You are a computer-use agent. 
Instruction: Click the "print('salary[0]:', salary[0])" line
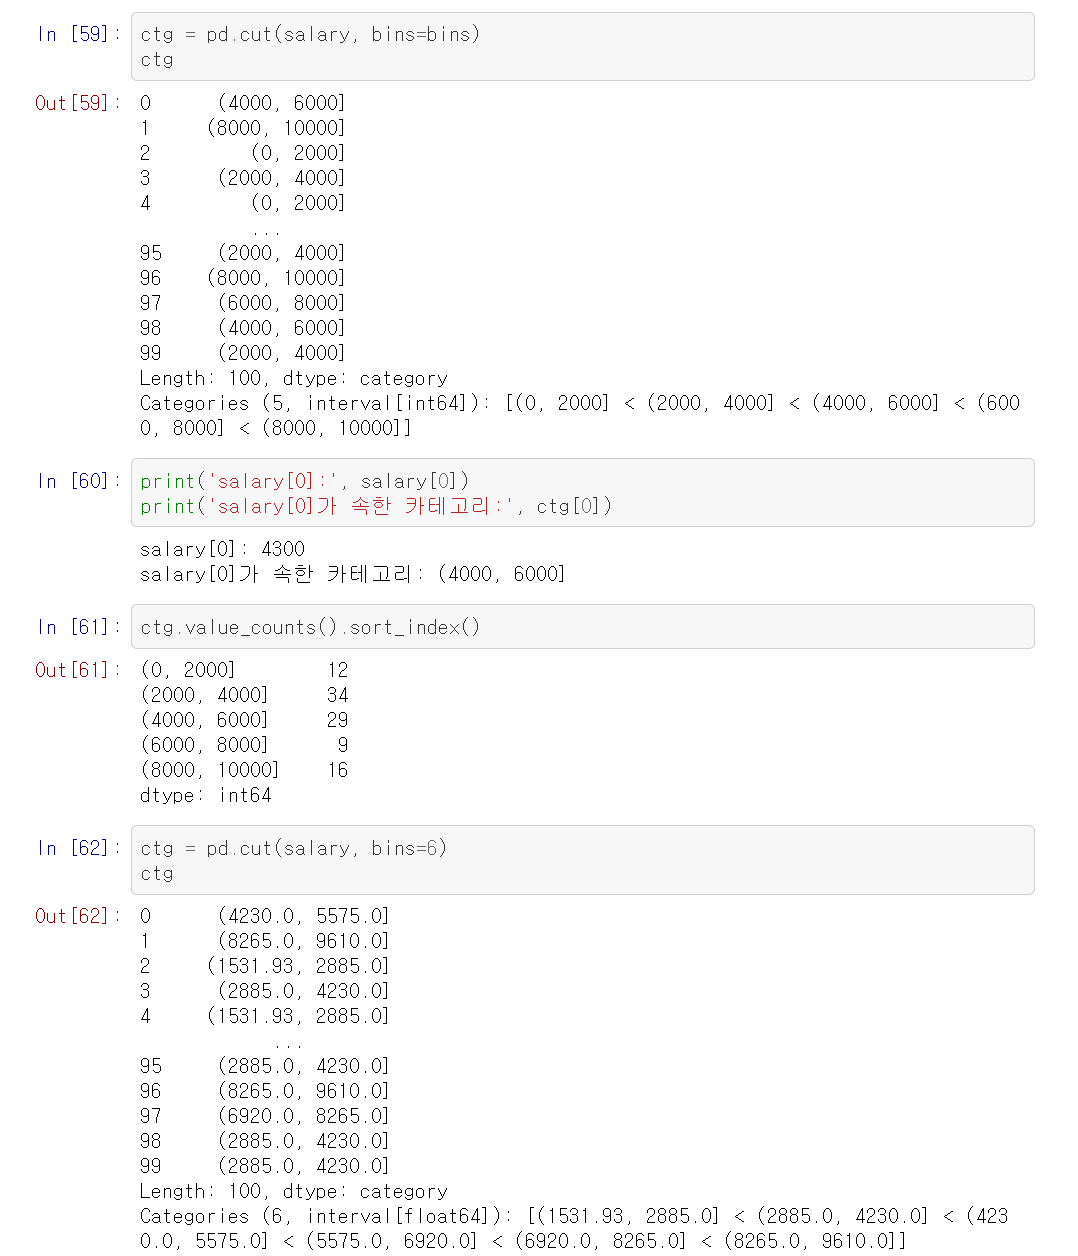305,481
